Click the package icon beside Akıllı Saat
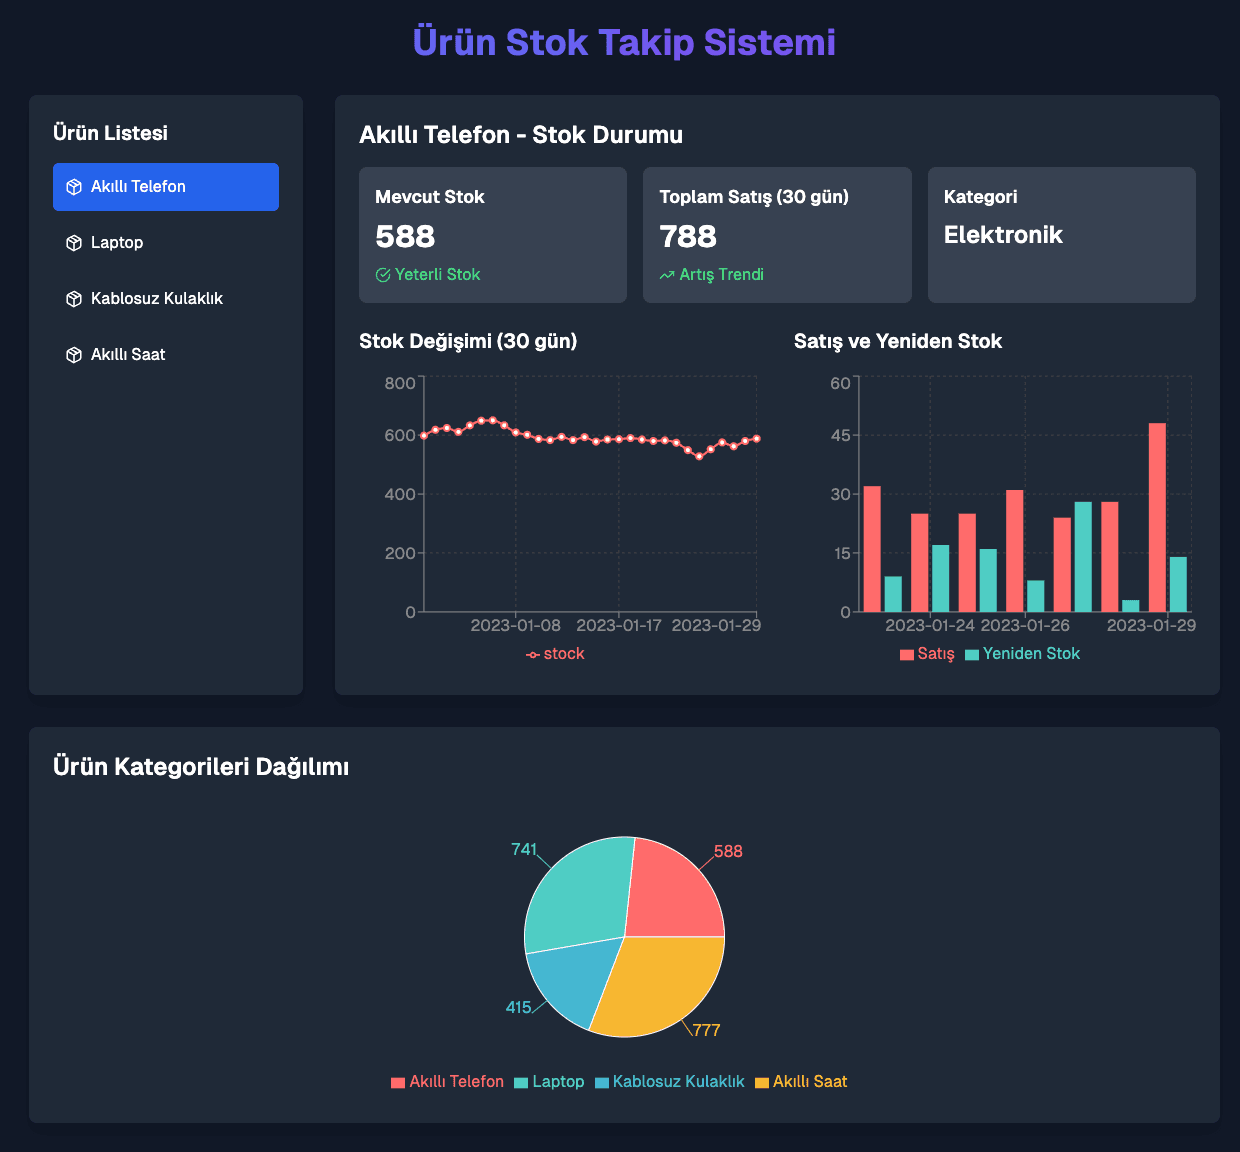Image resolution: width=1240 pixels, height=1152 pixels. click(73, 355)
